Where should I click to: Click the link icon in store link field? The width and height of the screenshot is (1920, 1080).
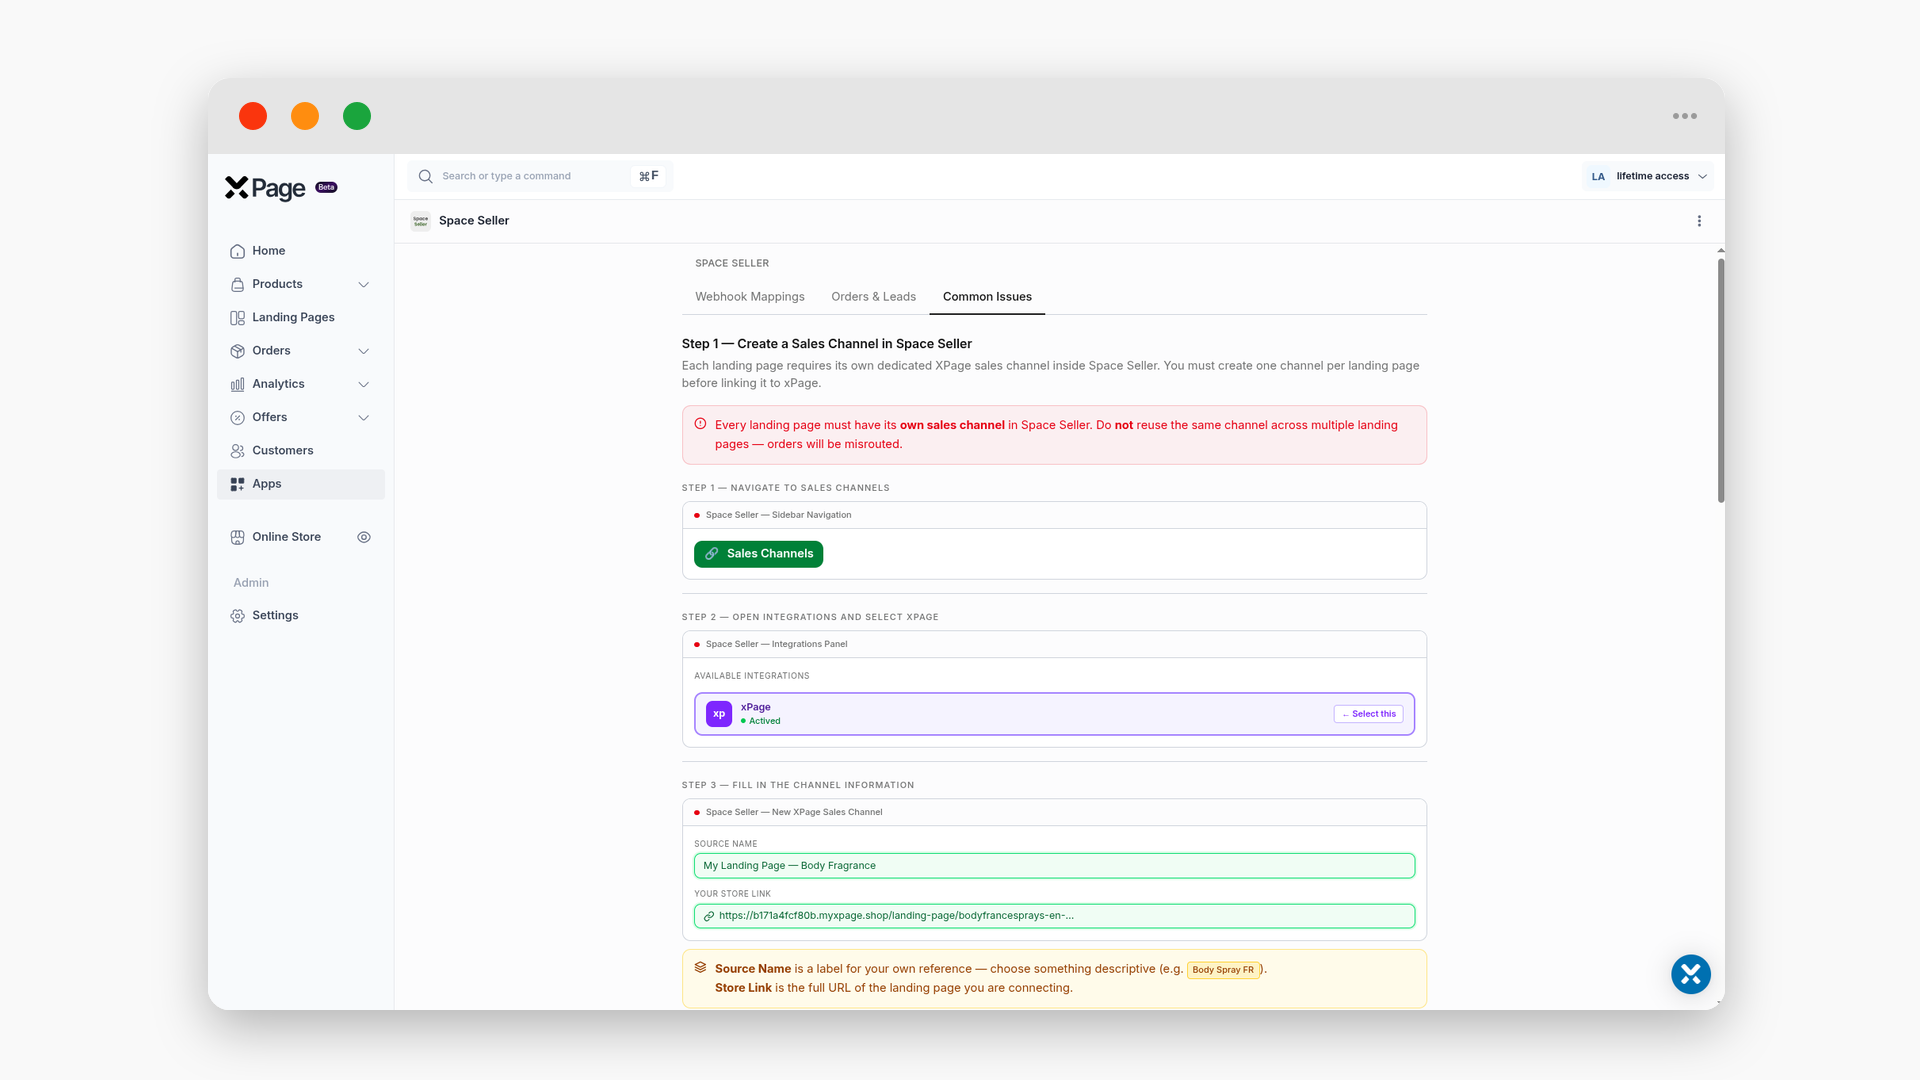[x=709, y=916]
